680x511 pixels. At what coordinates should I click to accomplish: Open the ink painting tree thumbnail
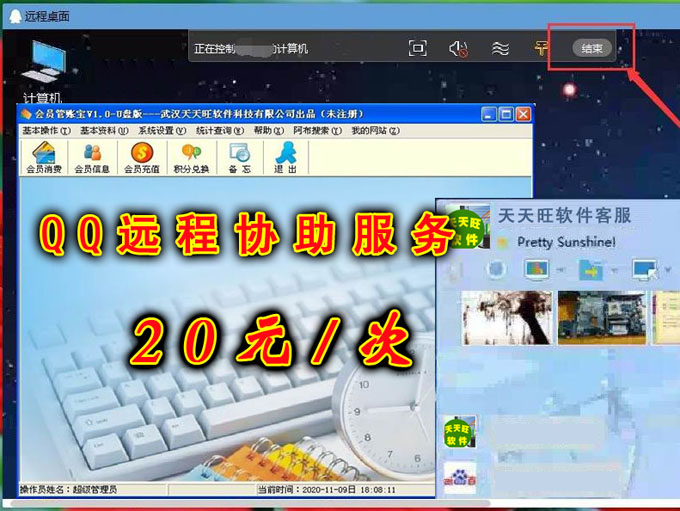coord(507,318)
